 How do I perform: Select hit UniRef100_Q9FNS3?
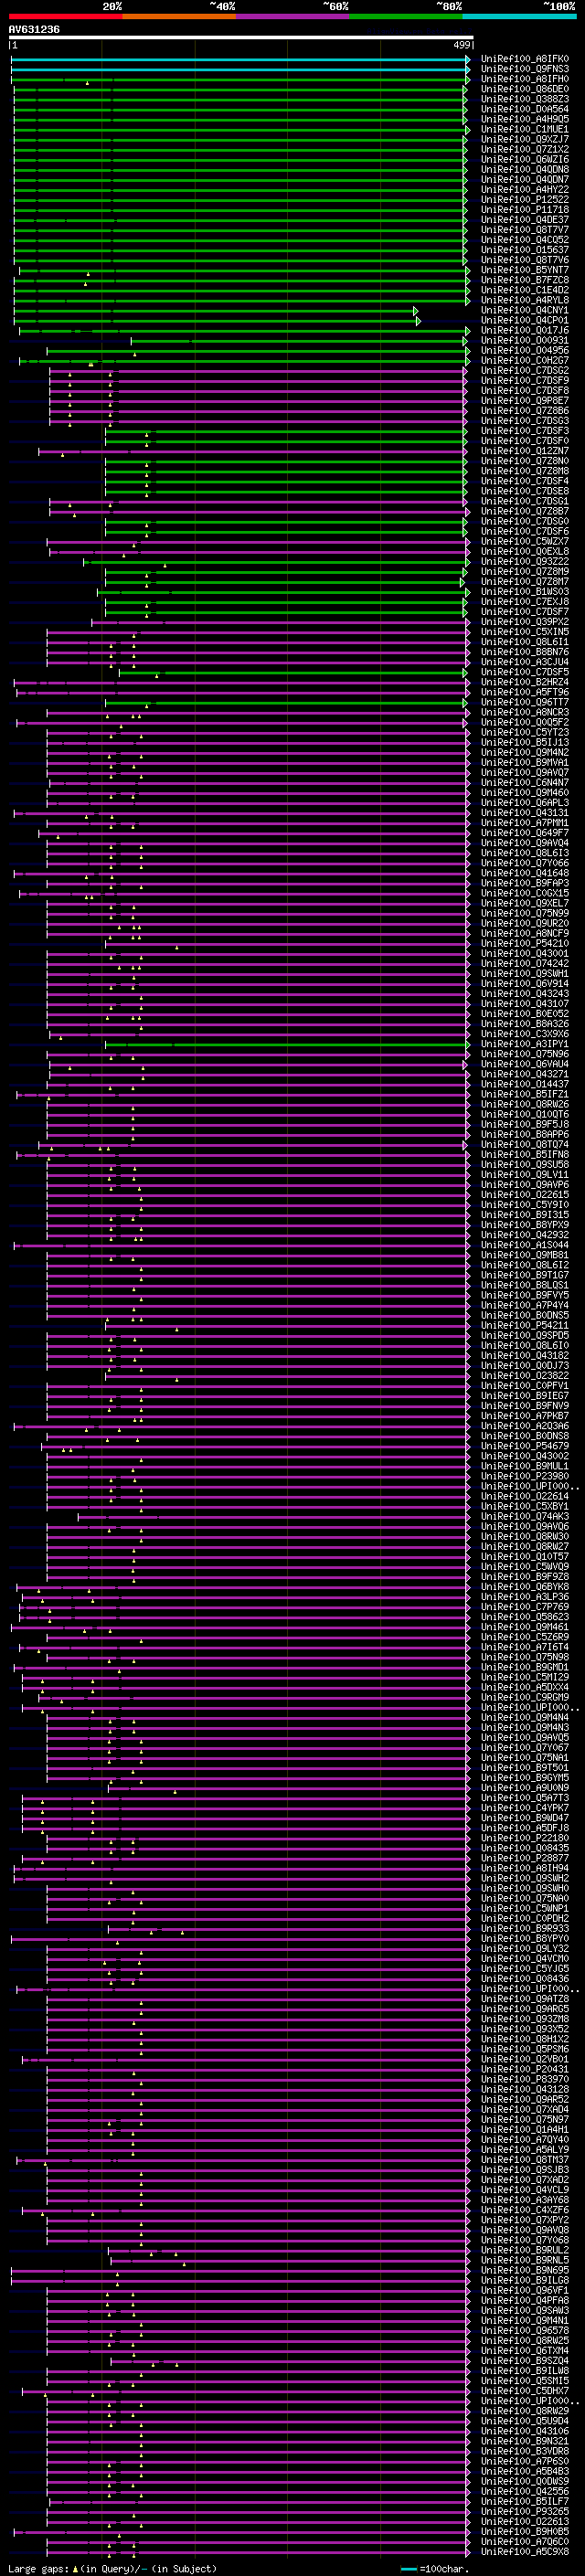(524, 69)
